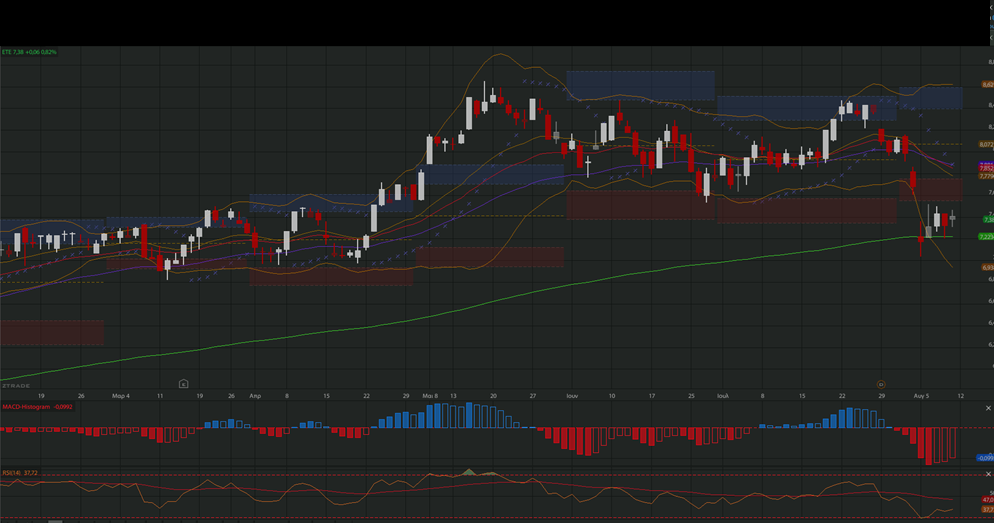Click the ZTRADE logo in chart corner

(16, 385)
